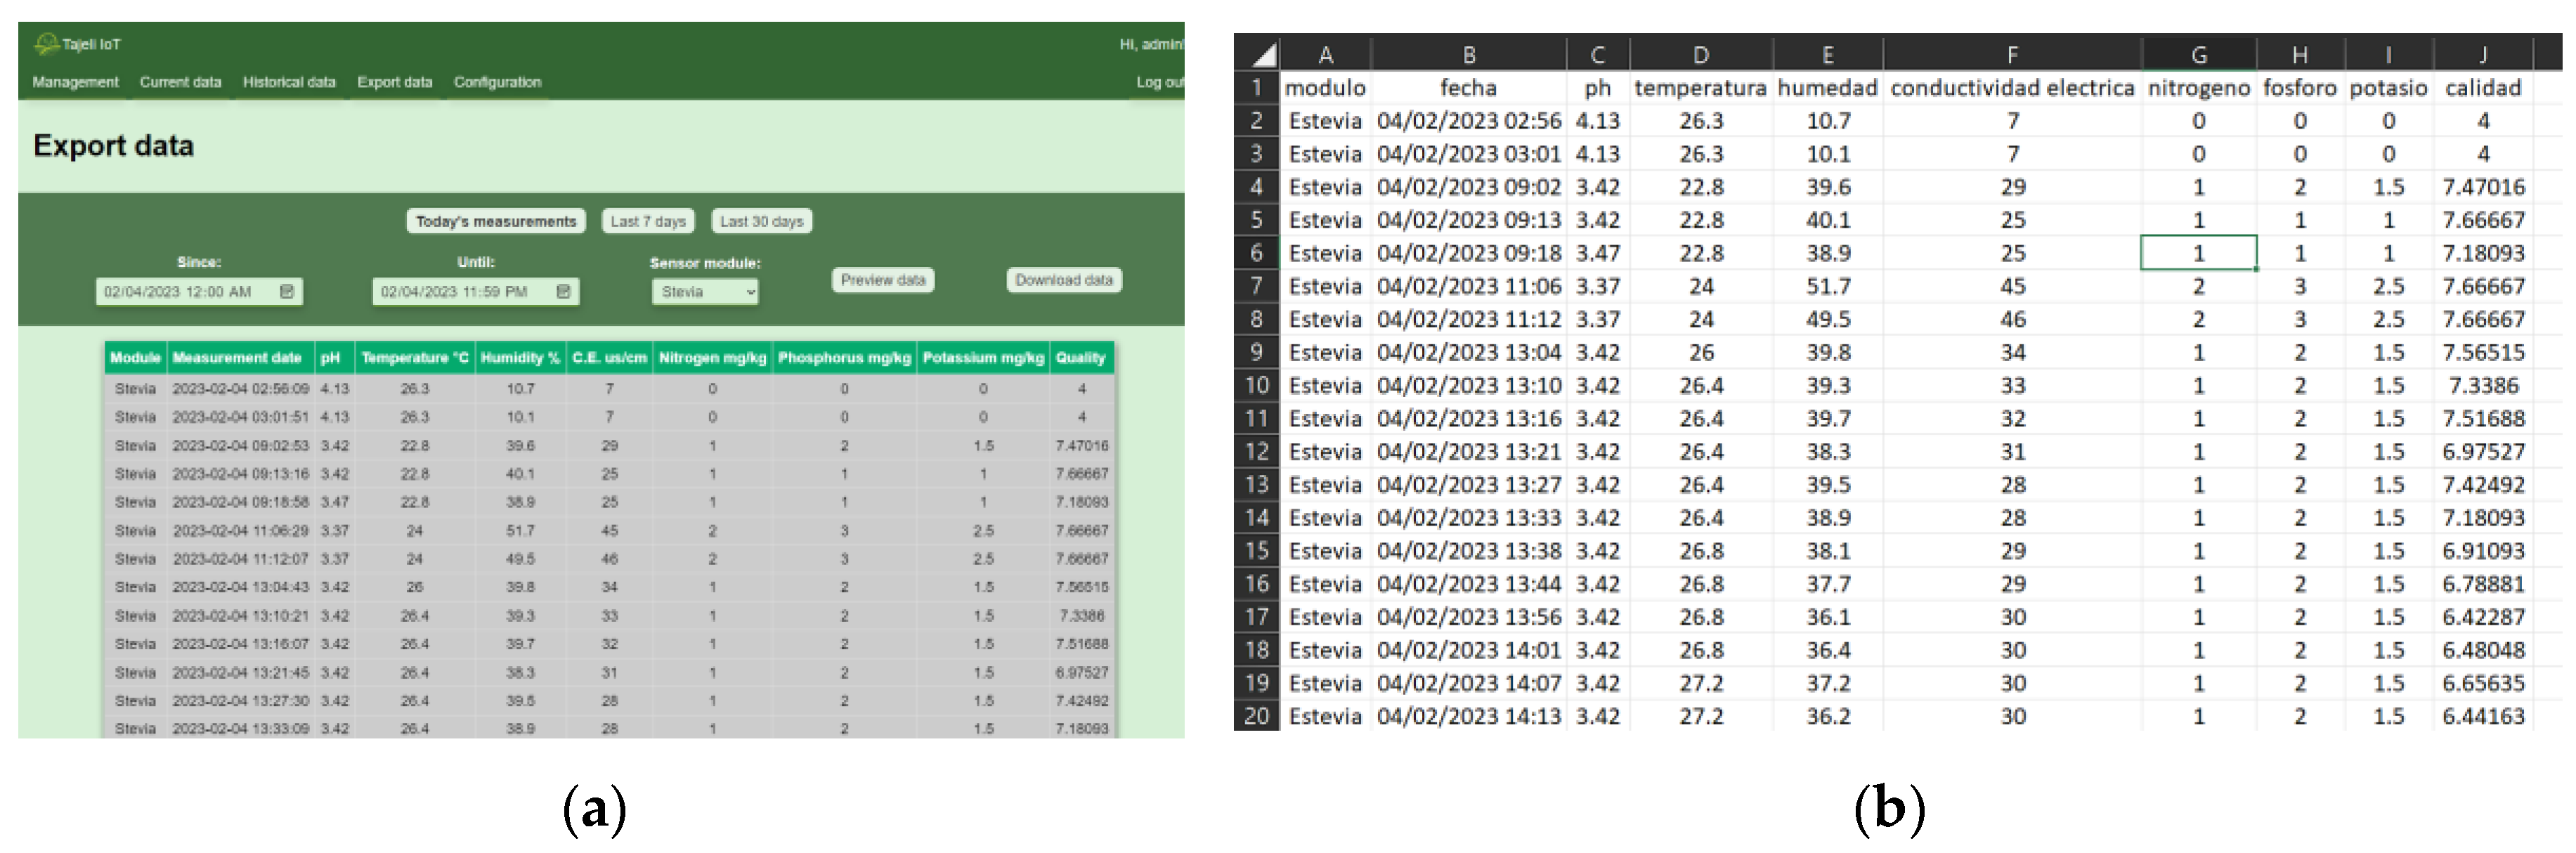The width and height of the screenshot is (2576, 853).
Task: Click the Tajeli IoT logo icon
Action: pyautogui.click(x=46, y=44)
